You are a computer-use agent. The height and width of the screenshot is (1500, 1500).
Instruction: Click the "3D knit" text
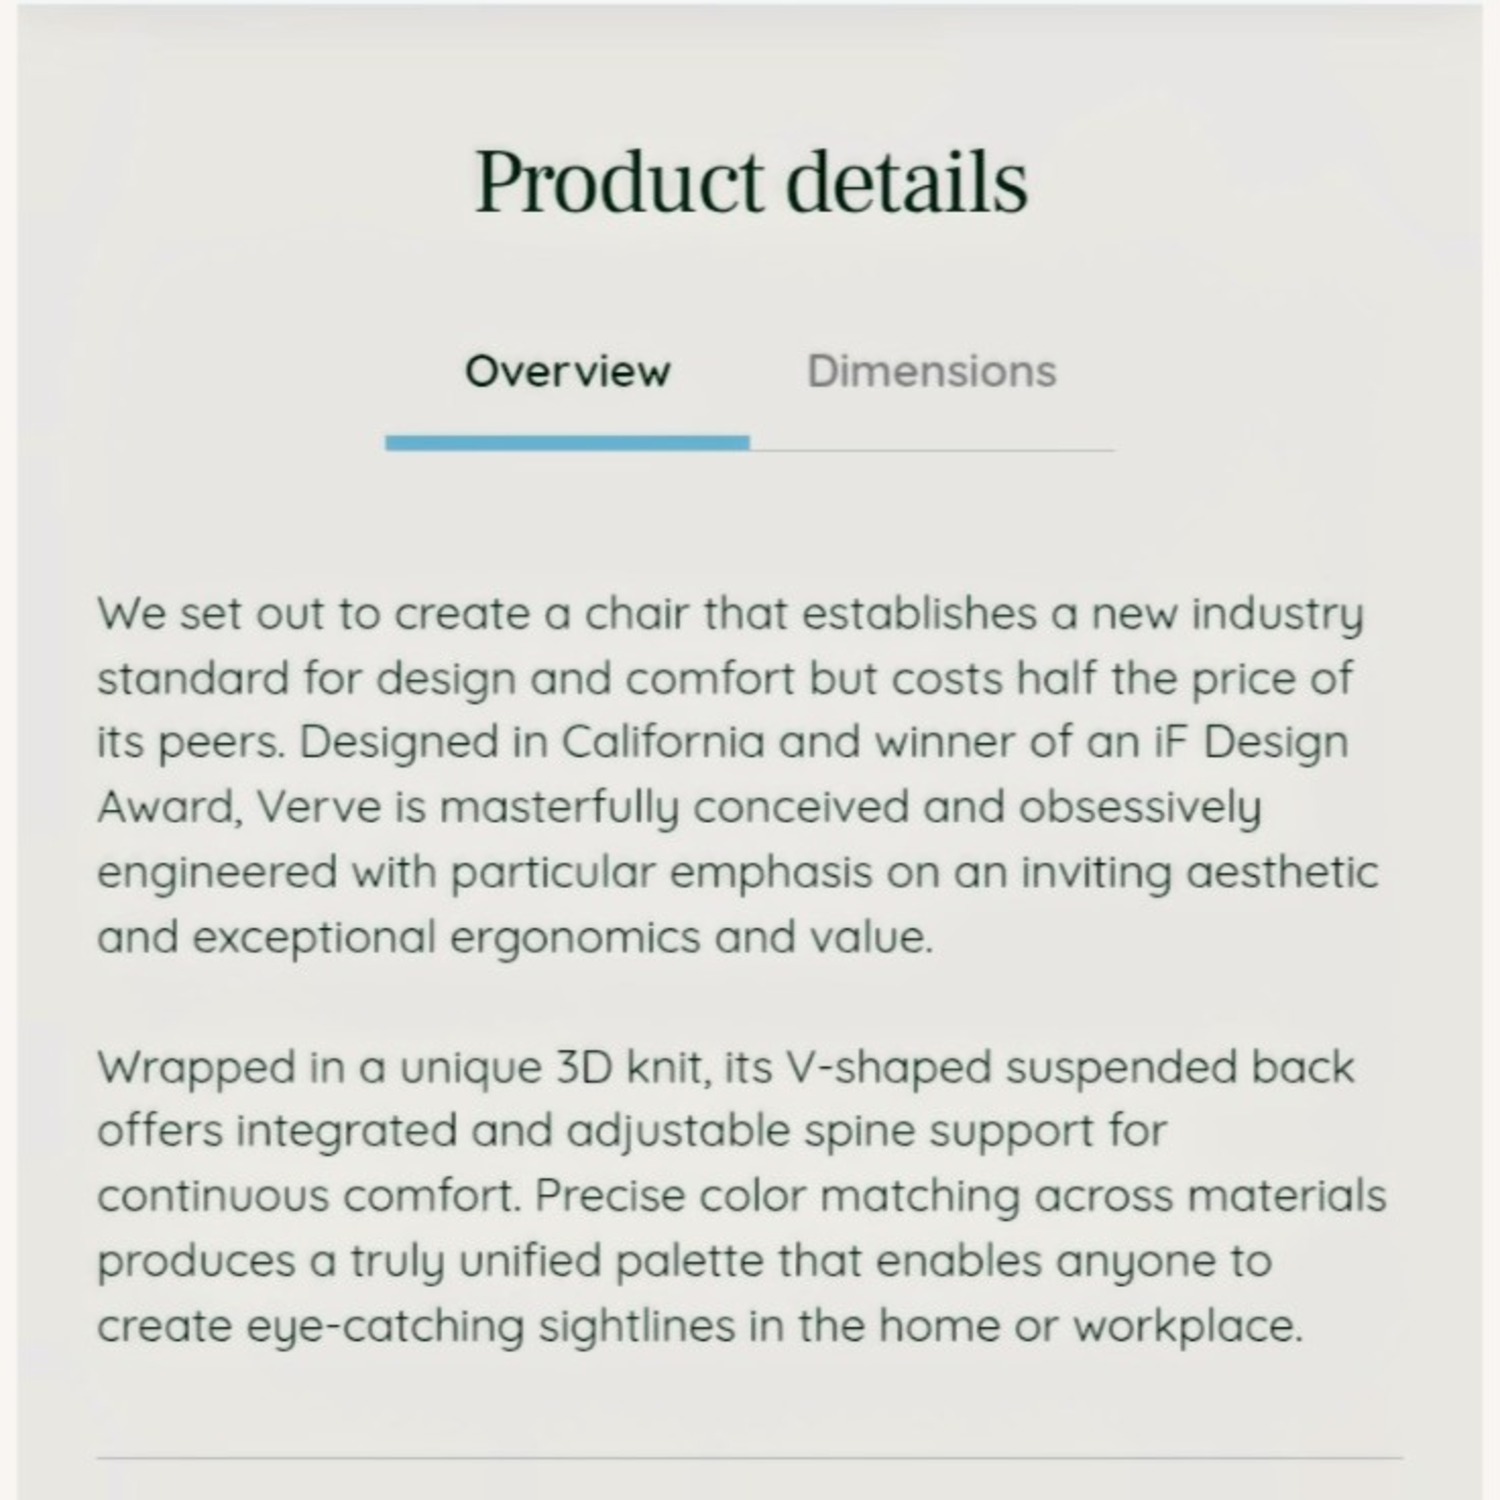pos(629,1068)
